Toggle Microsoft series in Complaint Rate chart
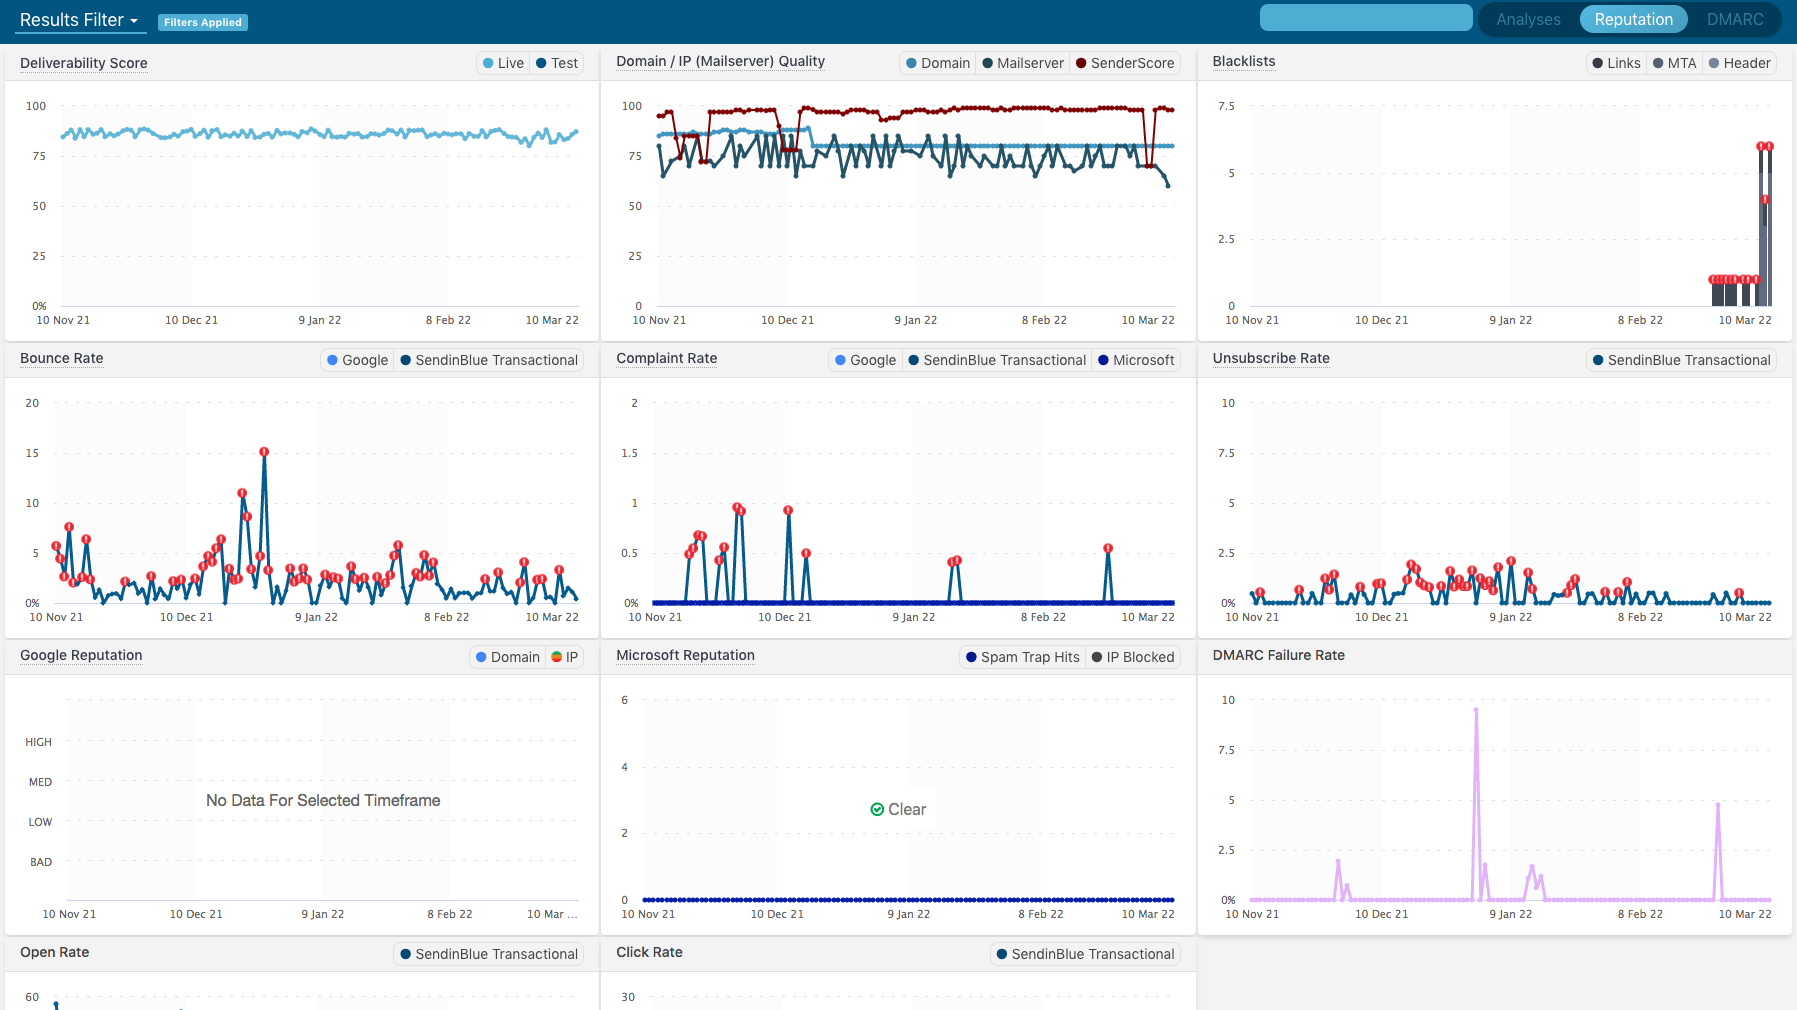 [1136, 360]
